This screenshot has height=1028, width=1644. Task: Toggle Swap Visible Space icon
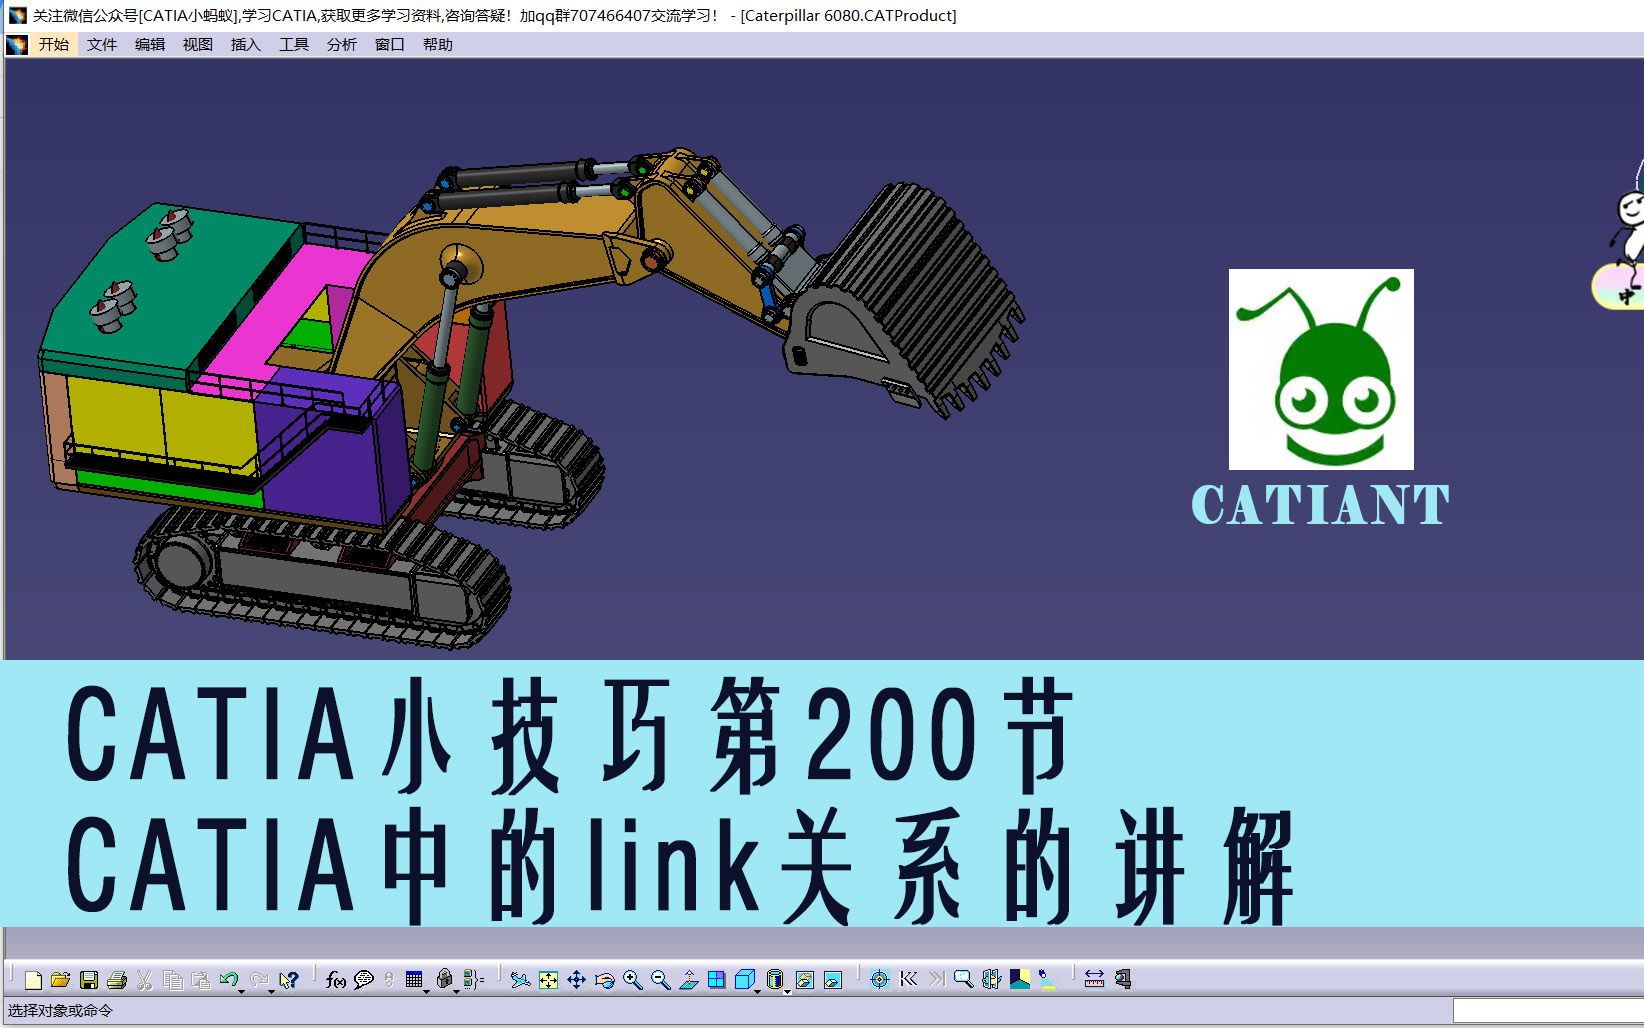(x=833, y=980)
